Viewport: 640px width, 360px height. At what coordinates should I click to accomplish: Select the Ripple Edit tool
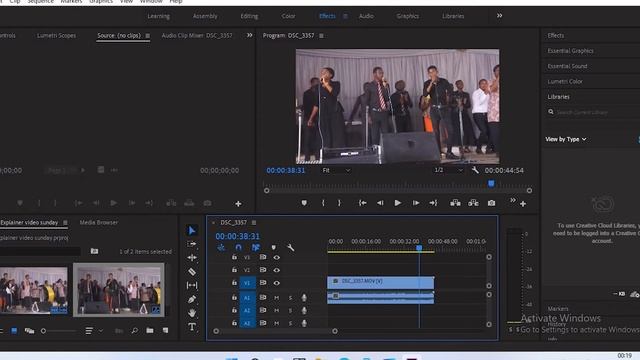coord(191,258)
